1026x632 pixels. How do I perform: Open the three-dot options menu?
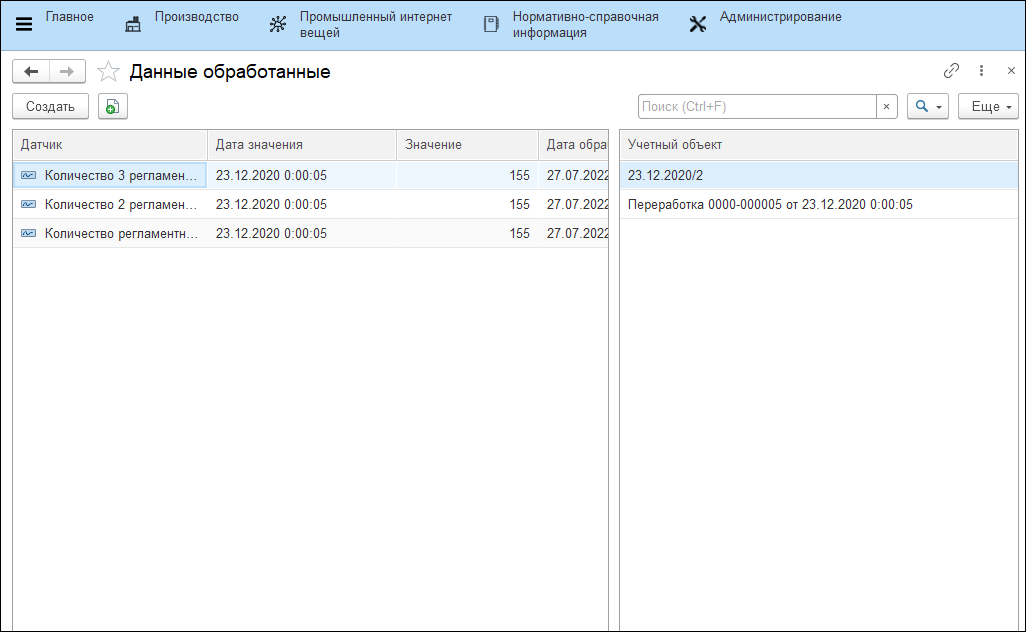[981, 71]
